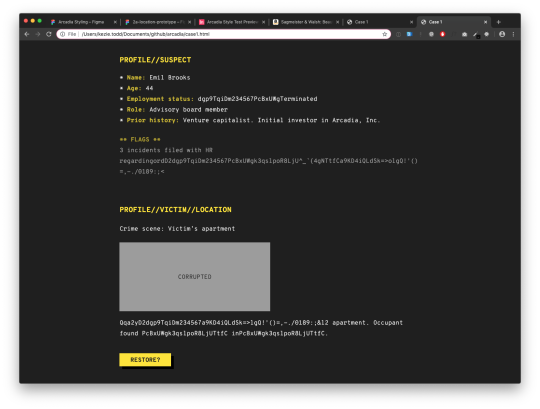Viewport: 540px width, 409px height.
Task: Switch to Arcadia Styling - Figma tab
Action: [82, 22]
